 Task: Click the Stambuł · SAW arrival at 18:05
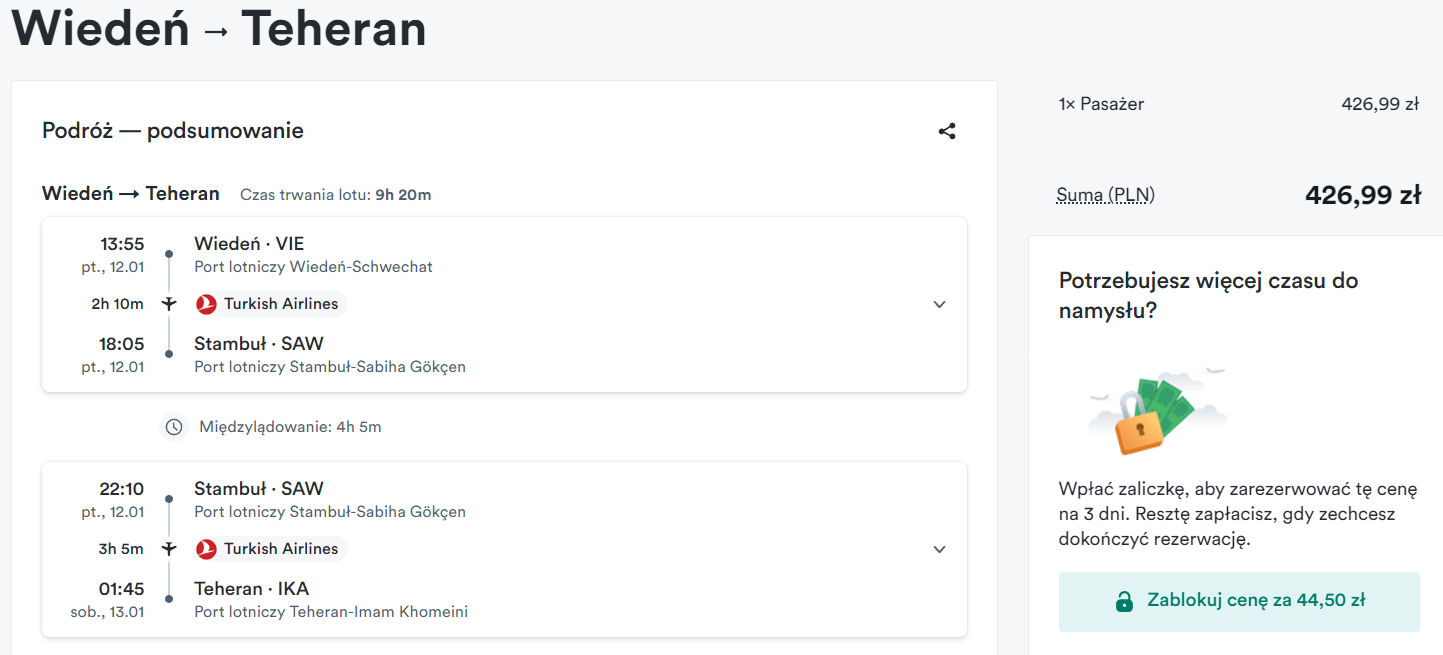click(x=259, y=344)
